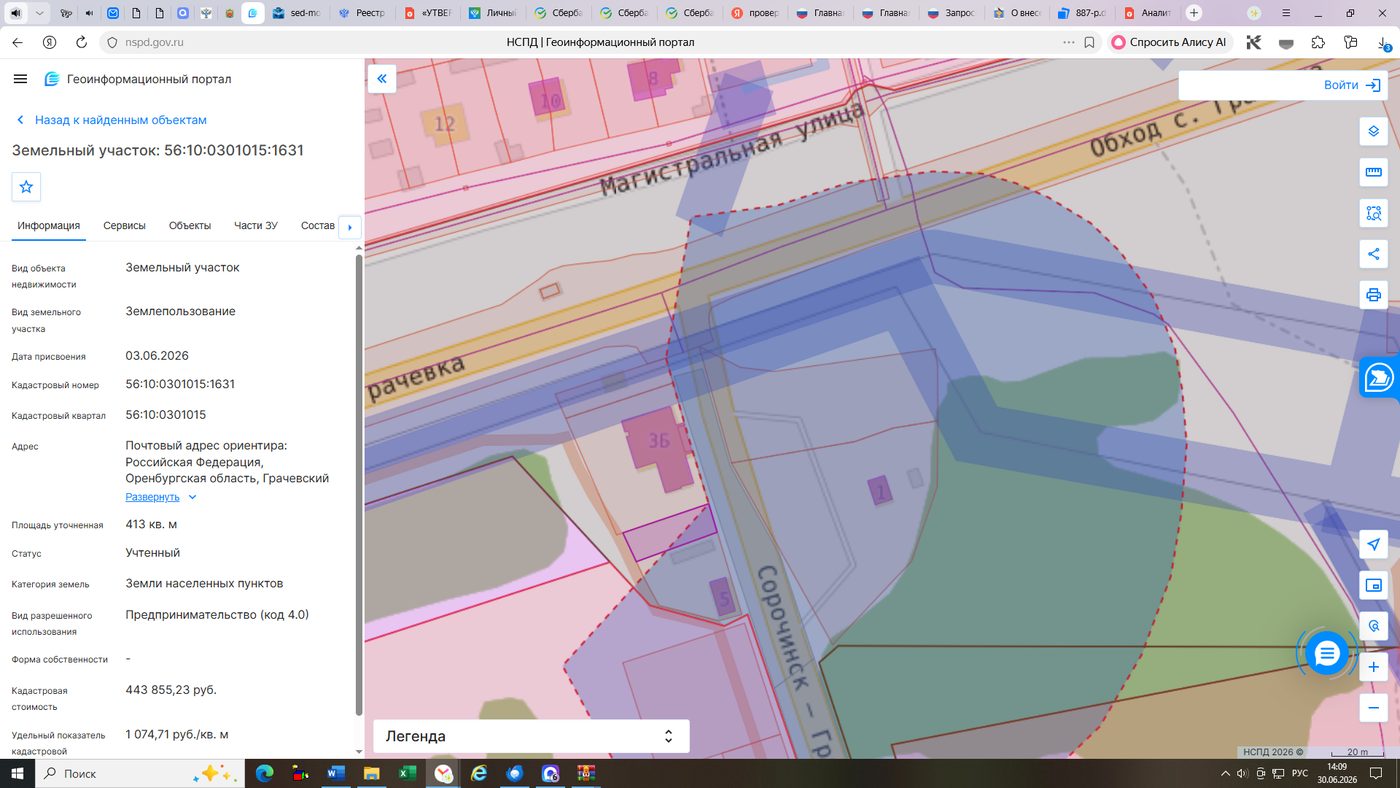Open the browser tab list dropdown arrow
The width and height of the screenshot is (1400, 788).
pyautogui.click(x=39, y=13)
